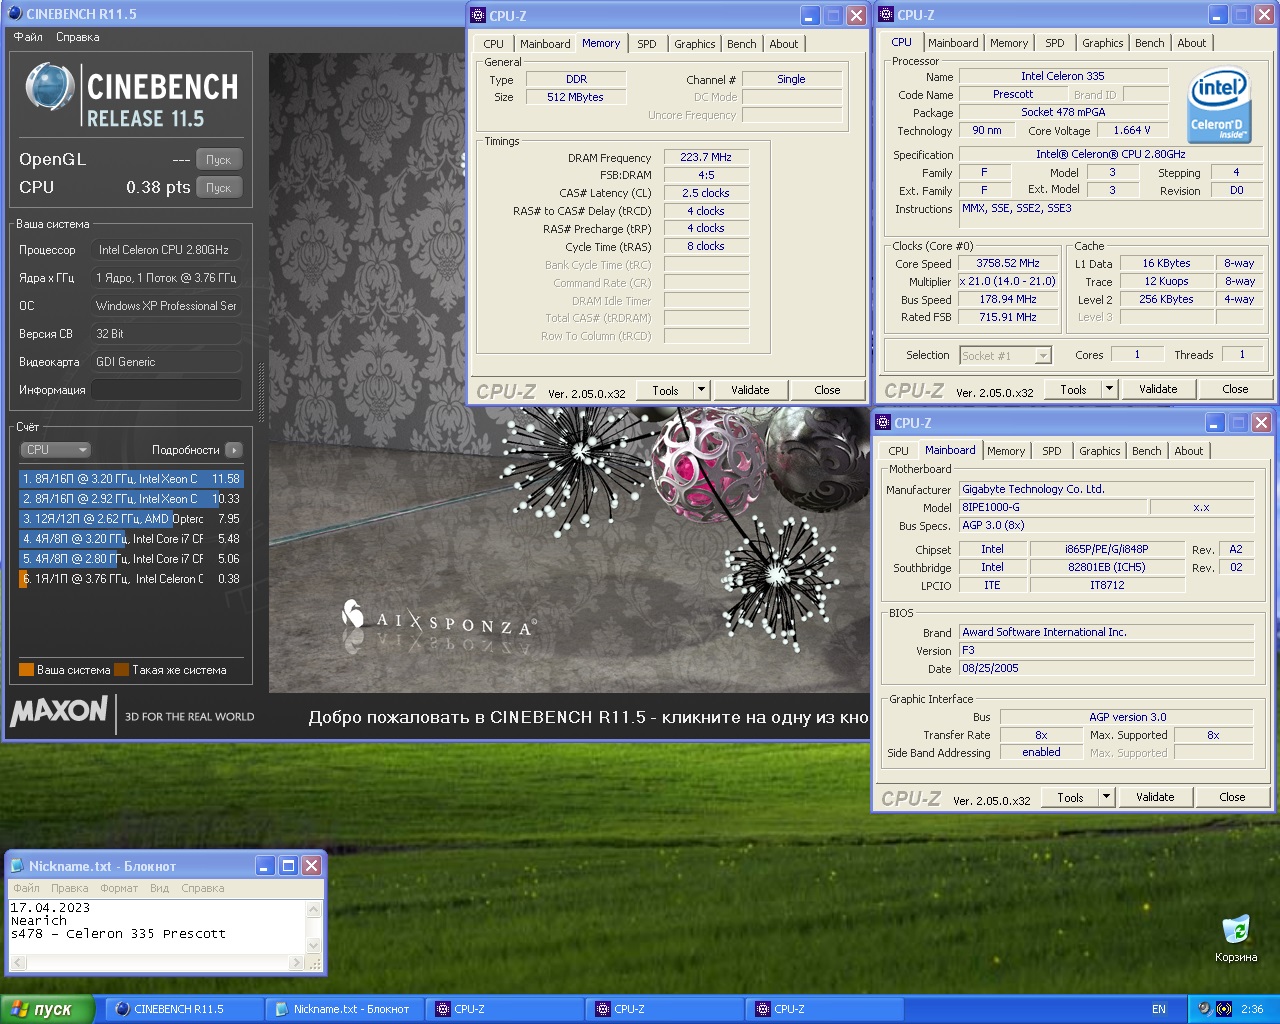
Task: Click the taskbar clock showing 2:36
Action: tap(1252, 1009)
